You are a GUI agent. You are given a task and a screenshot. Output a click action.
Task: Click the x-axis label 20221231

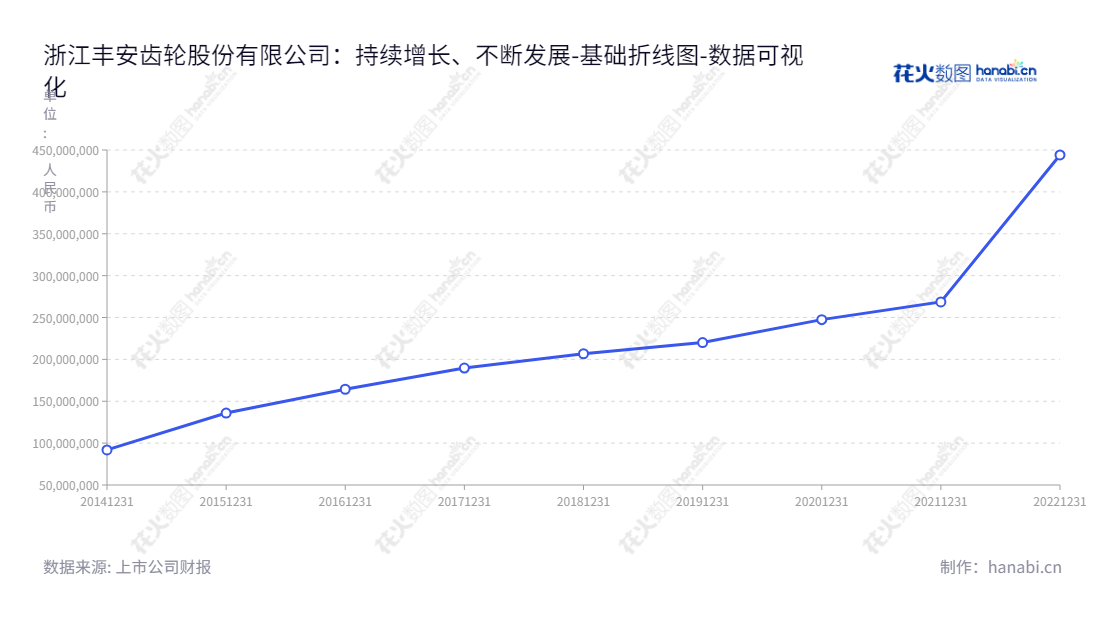[x=1060, y=502]
